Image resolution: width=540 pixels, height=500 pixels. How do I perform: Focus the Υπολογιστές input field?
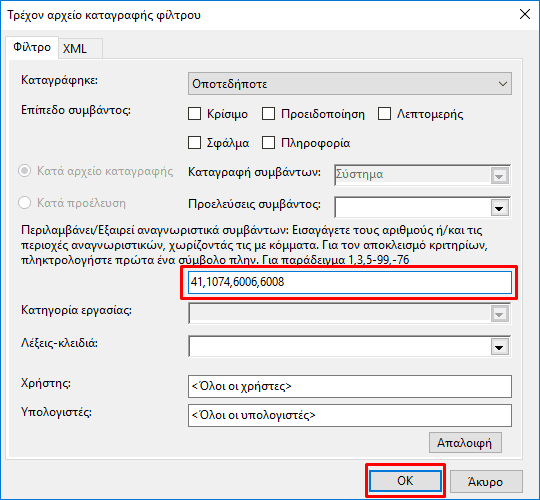pyautogui.click(x=350, y=415)
